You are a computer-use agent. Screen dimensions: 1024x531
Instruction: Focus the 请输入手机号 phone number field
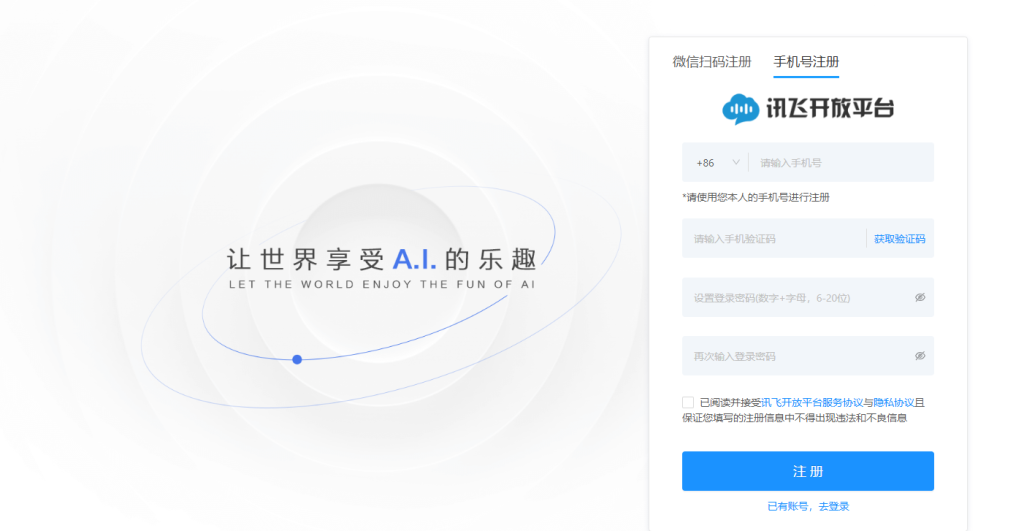click(841, 163)
